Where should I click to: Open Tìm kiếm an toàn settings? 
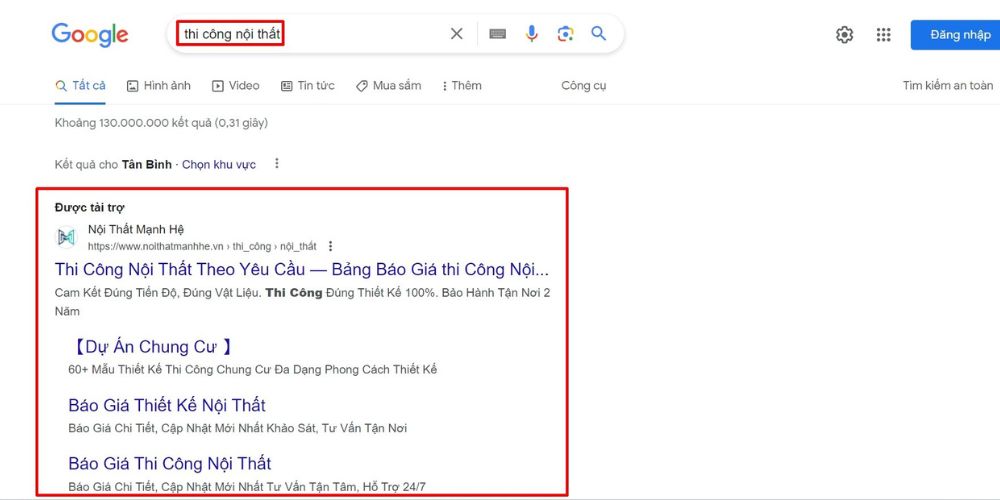click(948, 85)
